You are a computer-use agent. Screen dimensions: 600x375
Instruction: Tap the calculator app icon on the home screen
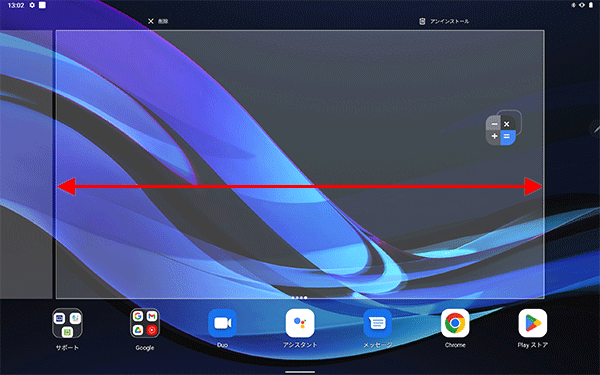[501, 130]
